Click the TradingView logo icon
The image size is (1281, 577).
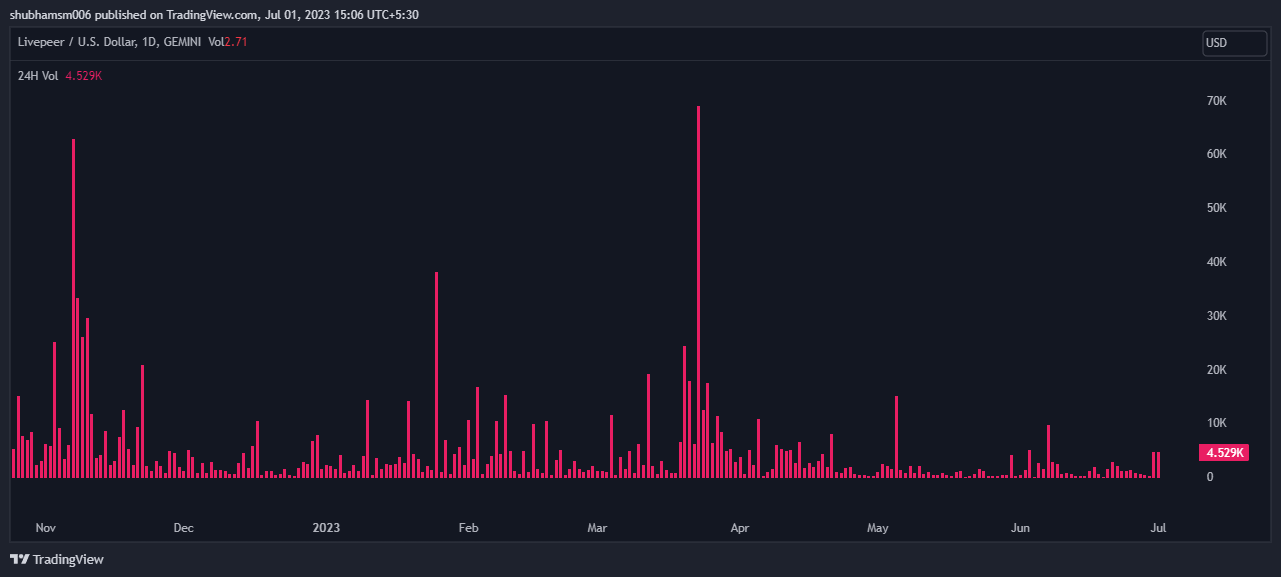(19, 560)
